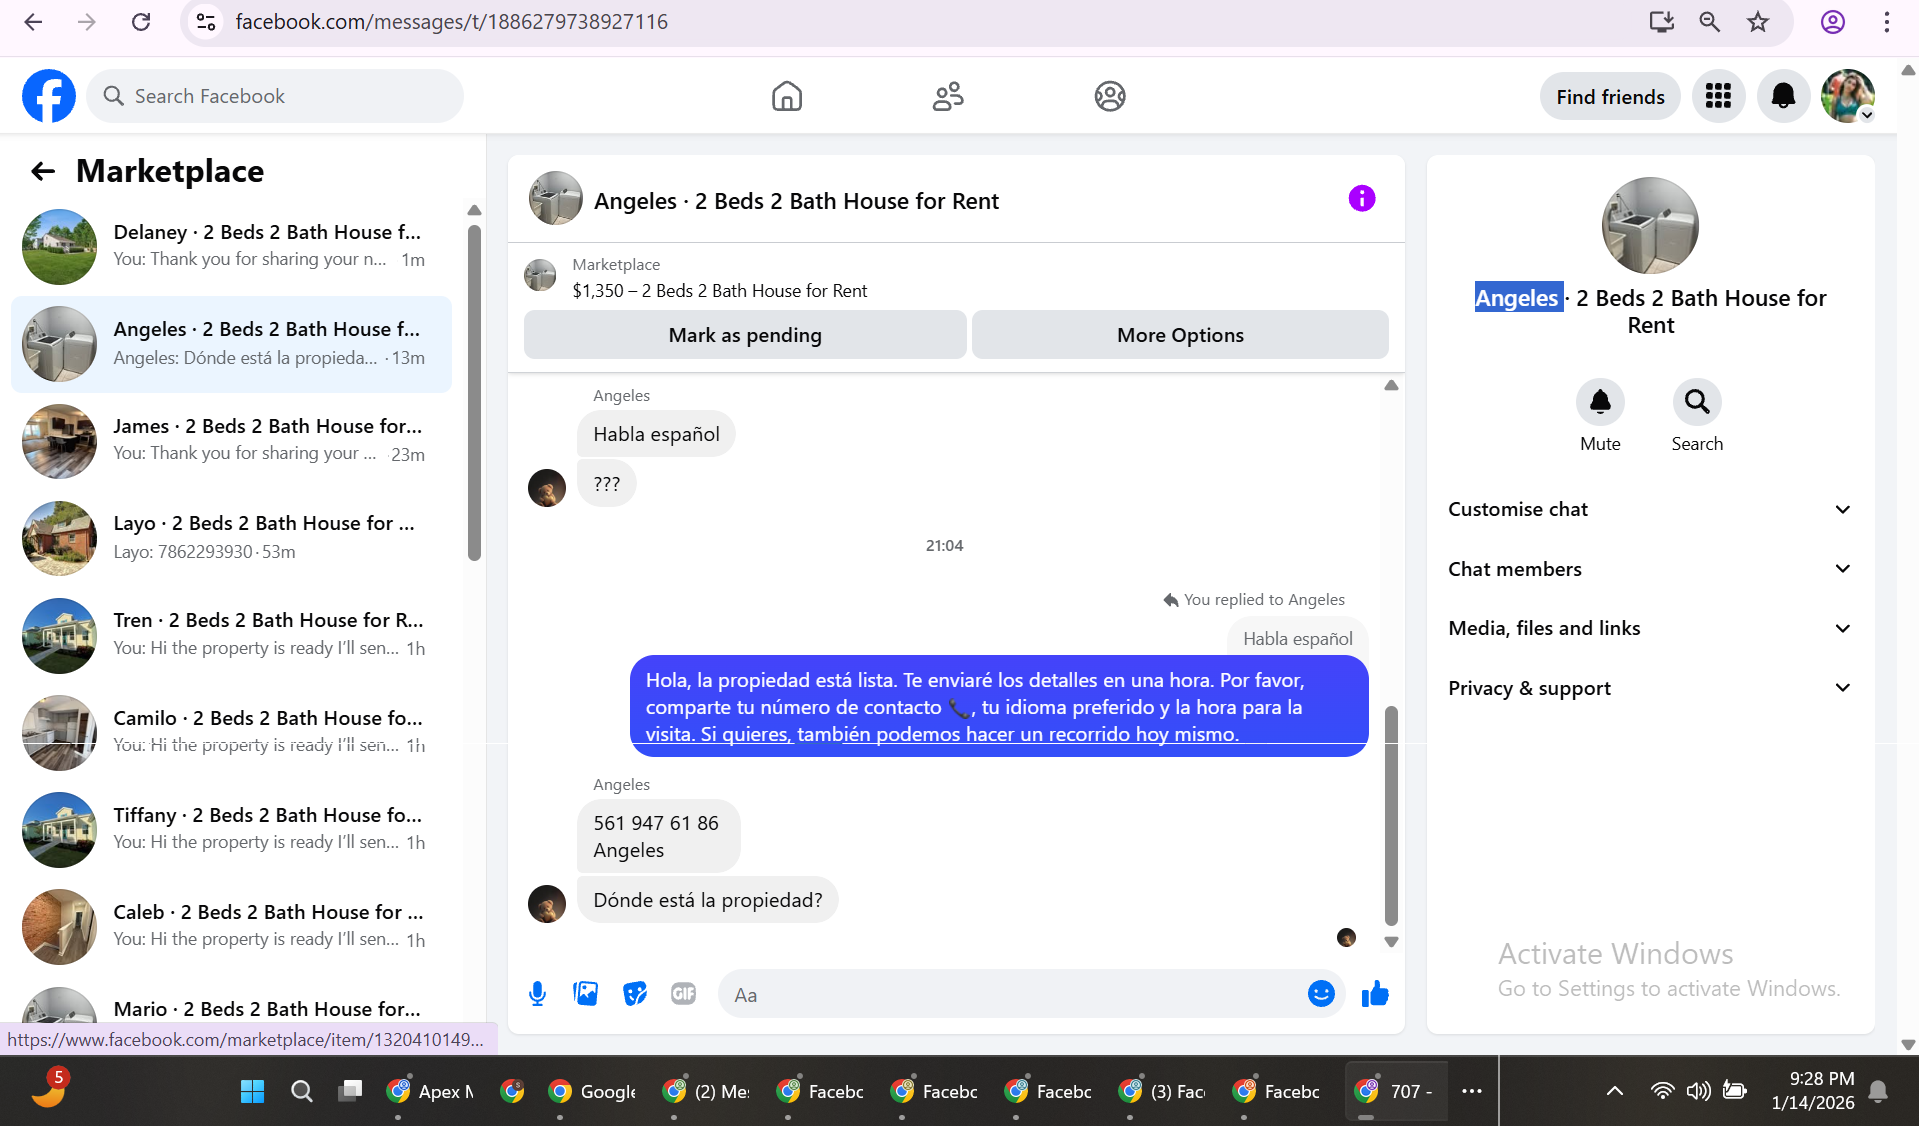
Task: View site information icon in address bar
Action: coord(206,22)
